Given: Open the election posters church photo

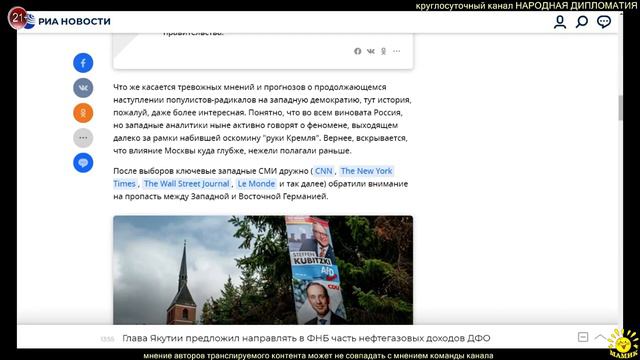Looking at the screenshot, I should click(x=263, y=270).
